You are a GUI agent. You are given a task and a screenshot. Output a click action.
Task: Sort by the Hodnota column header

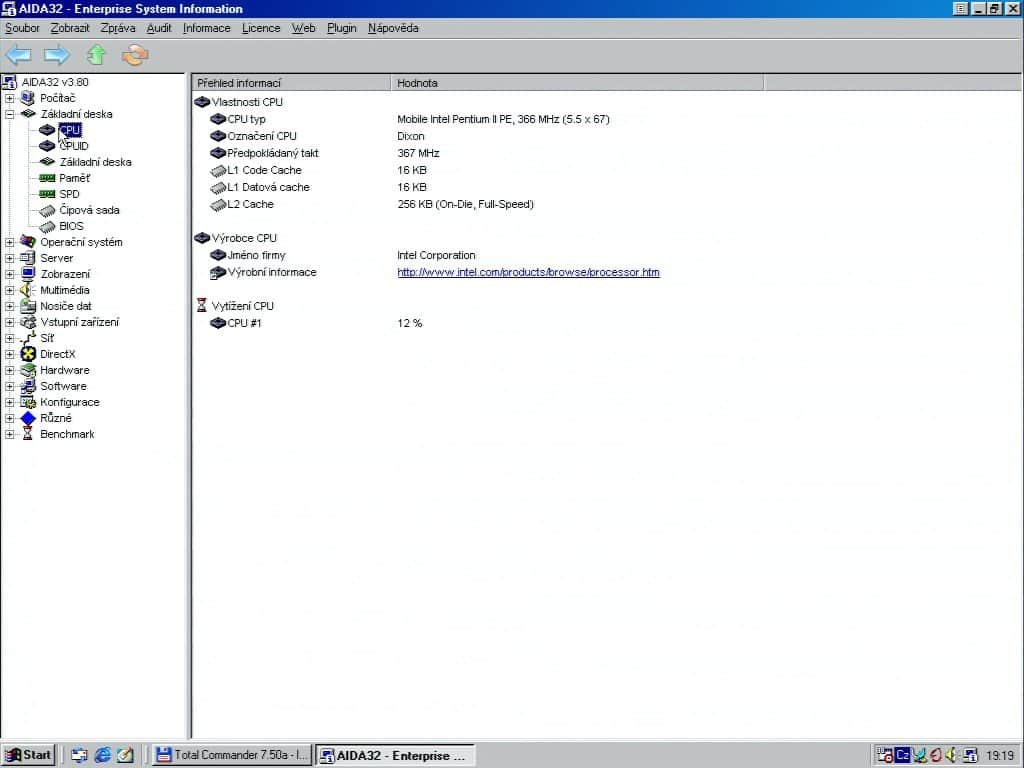577,83
